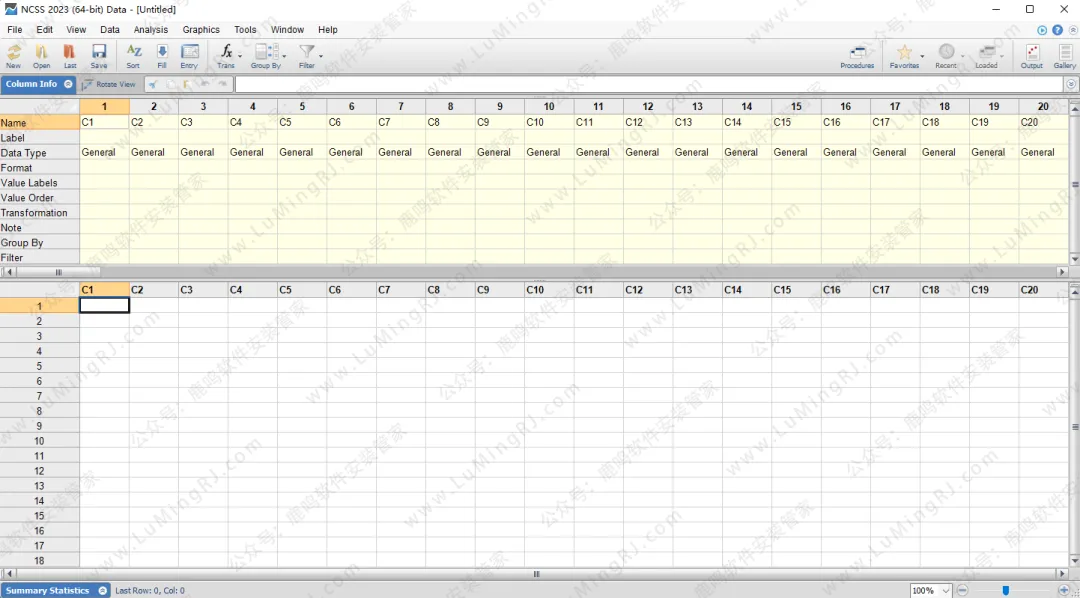Viewport: 1080px width, 598px height.
Task: Toggle Rotate View for column info
Action: click(109, 84)
